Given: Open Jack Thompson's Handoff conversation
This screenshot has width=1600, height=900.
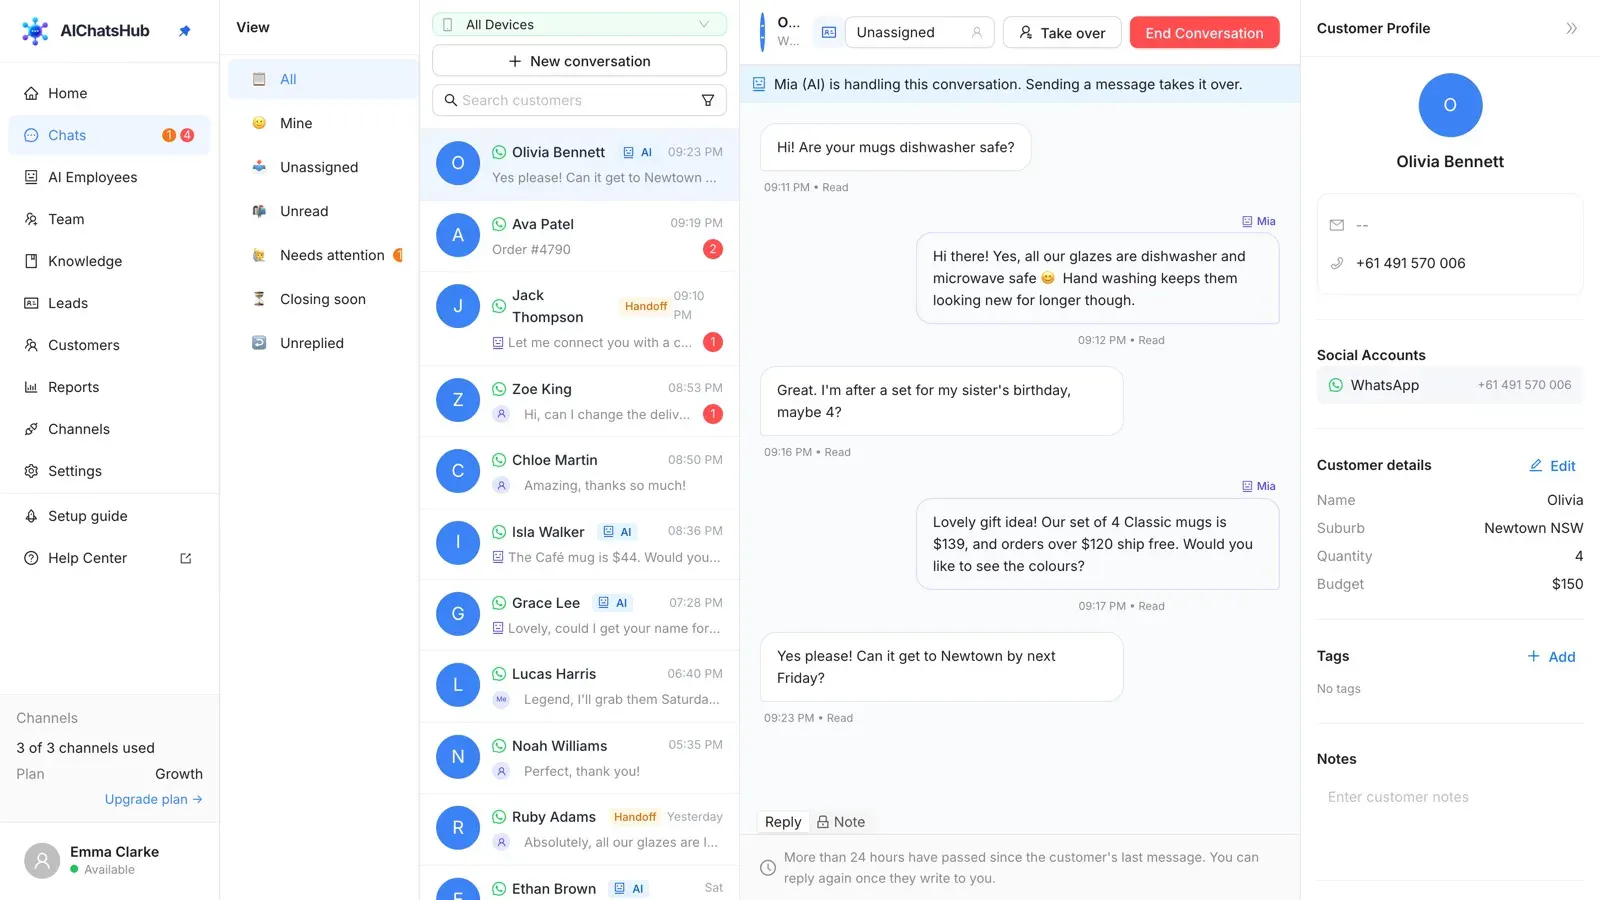Looking at the screenshot, I should coord(579,319).
